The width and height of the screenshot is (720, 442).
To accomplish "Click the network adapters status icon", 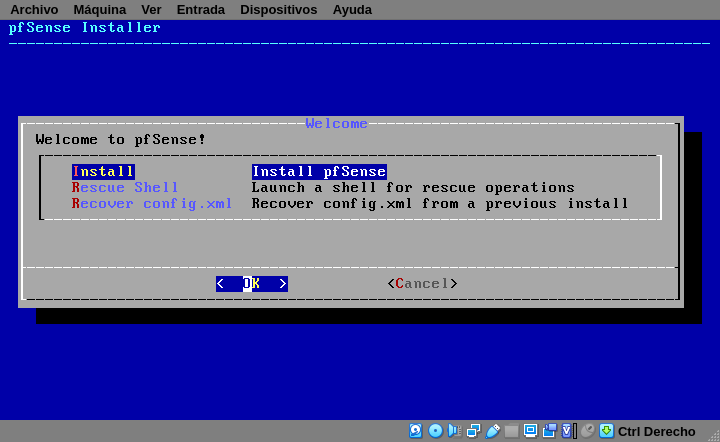I will tap(473, 431).
